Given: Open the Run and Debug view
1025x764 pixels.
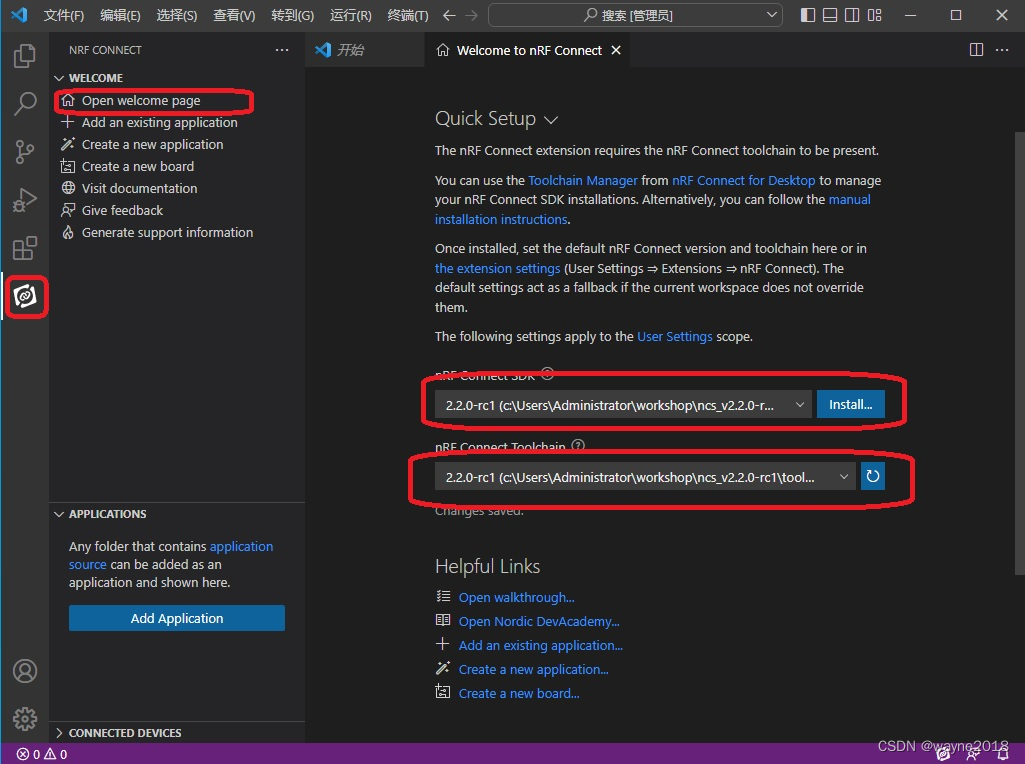Looking at the screenshot, I should tap(25, 200).
